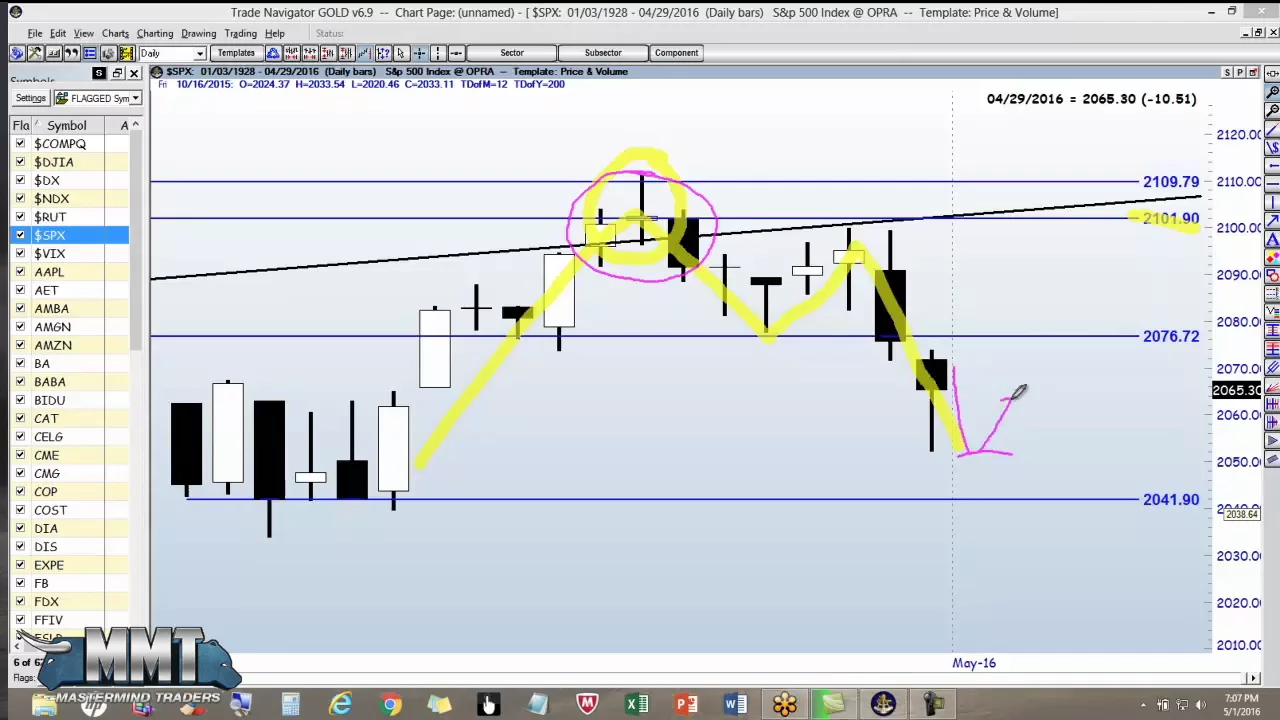Sort list by Fla column header
Image resolution: width=1280 pixels, height=720 pixels.
pos(21,126)
